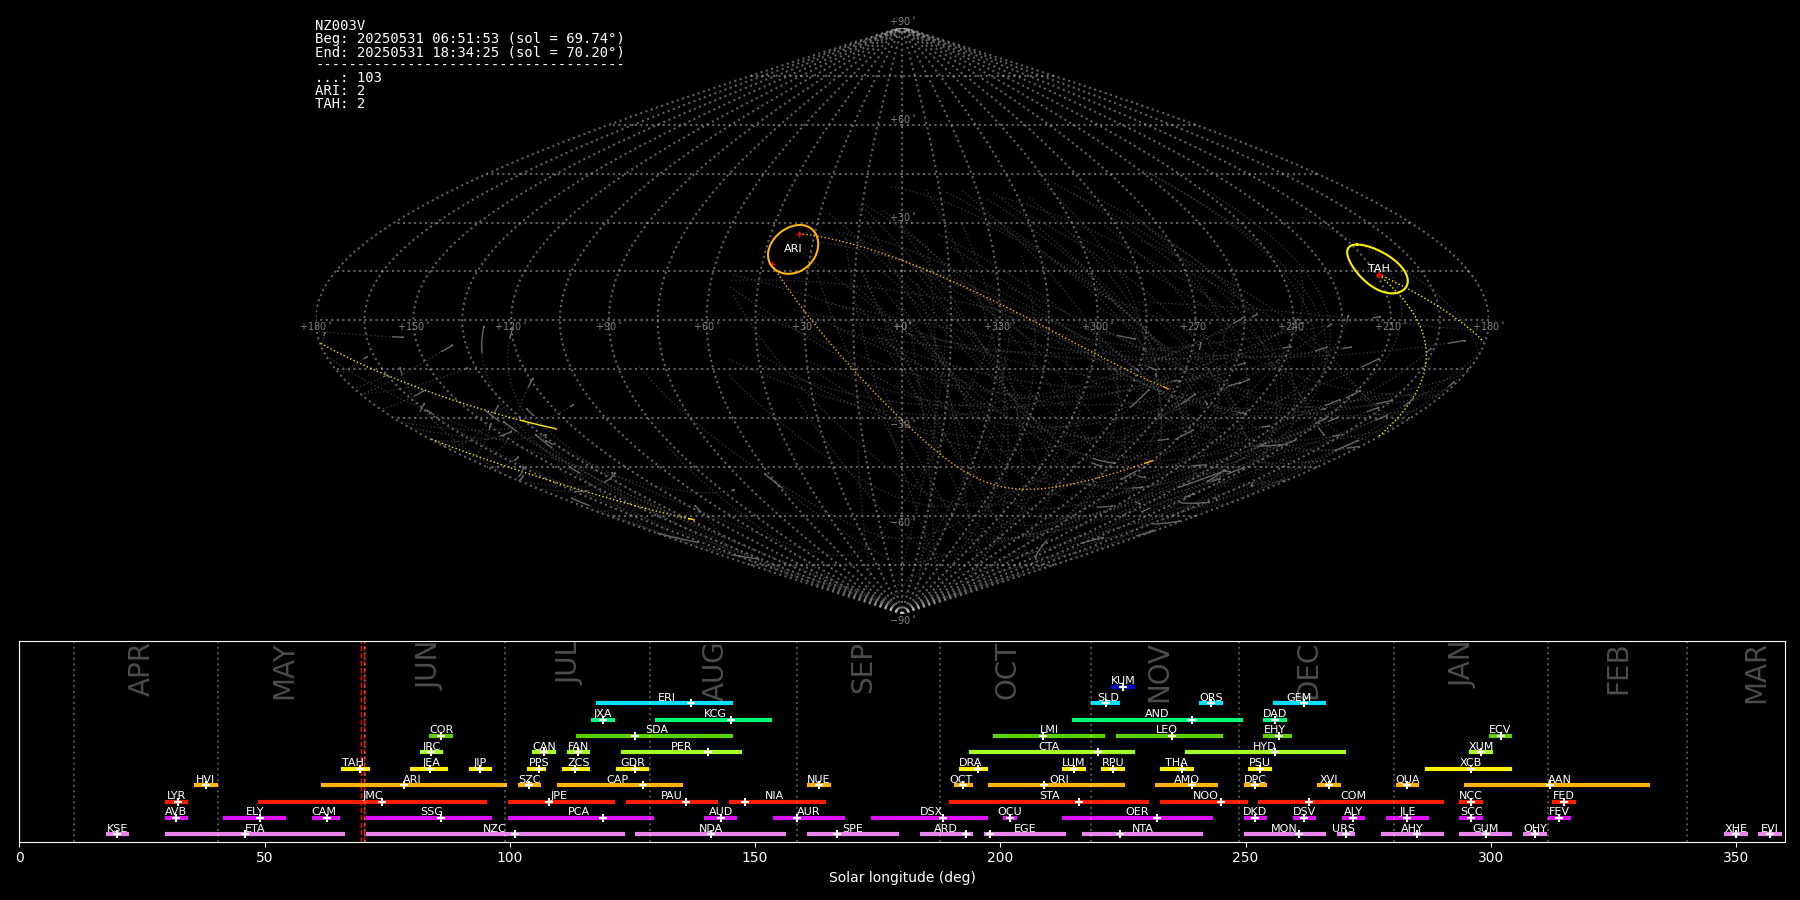The width and height of the screenshot is (1800, 900).
Task: Click the AAN shower bar in the timeline
Action: point(1557,785)
